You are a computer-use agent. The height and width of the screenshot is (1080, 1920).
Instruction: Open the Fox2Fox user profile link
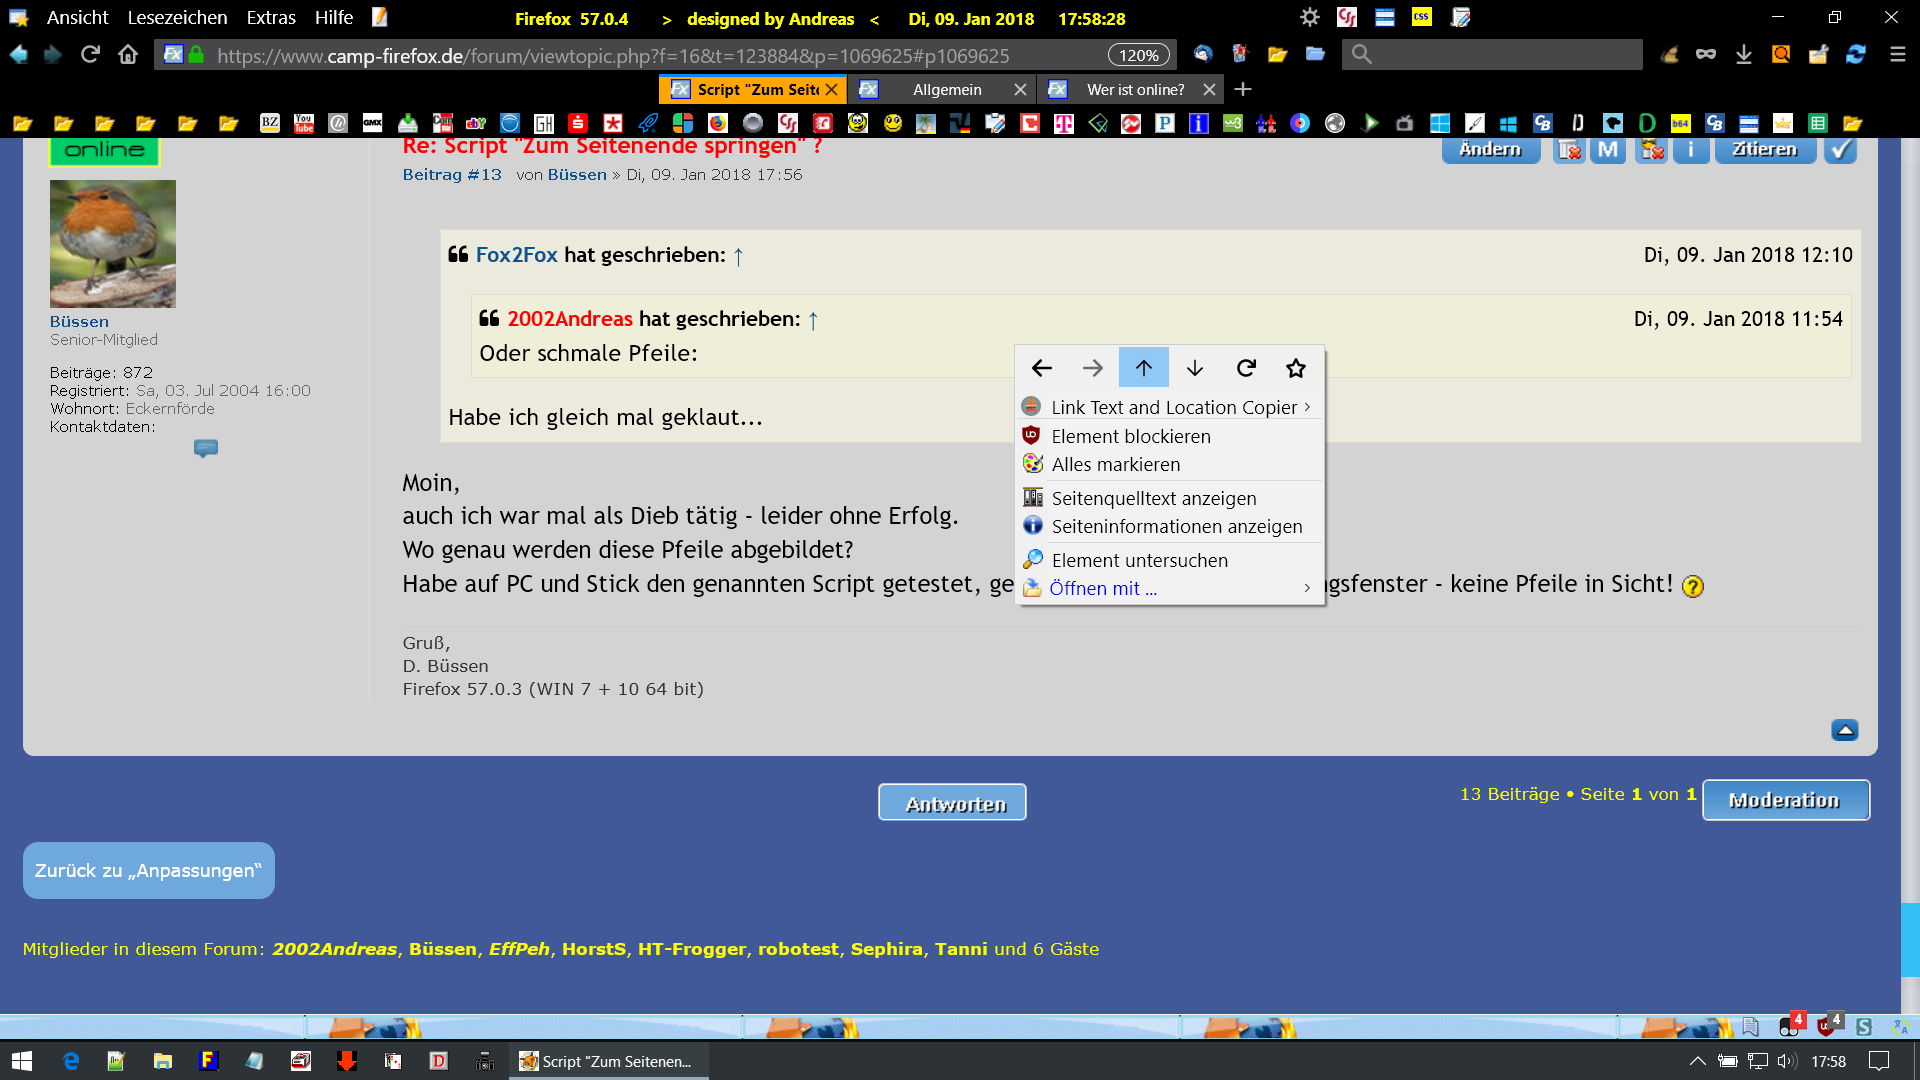516,255
